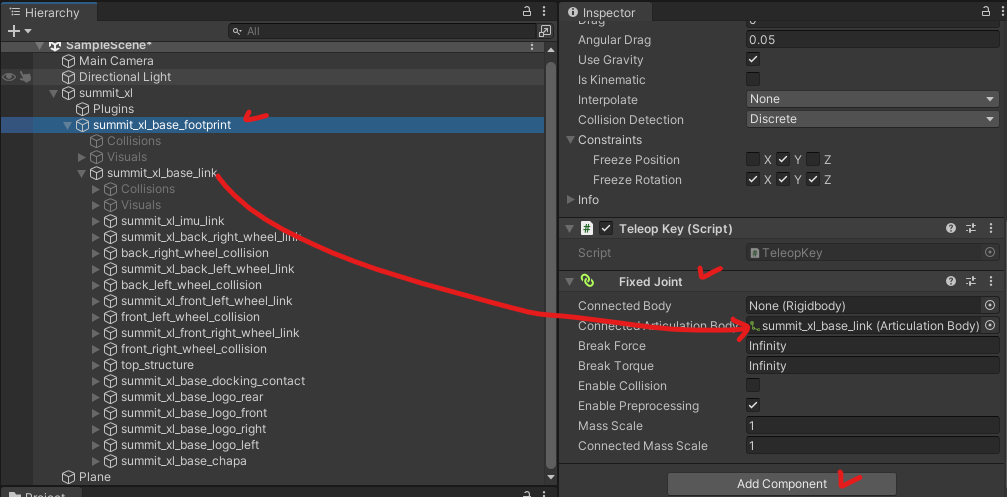Toggle Freeze Position Y checkbox

pyautogui.click(x=783, y=159)
